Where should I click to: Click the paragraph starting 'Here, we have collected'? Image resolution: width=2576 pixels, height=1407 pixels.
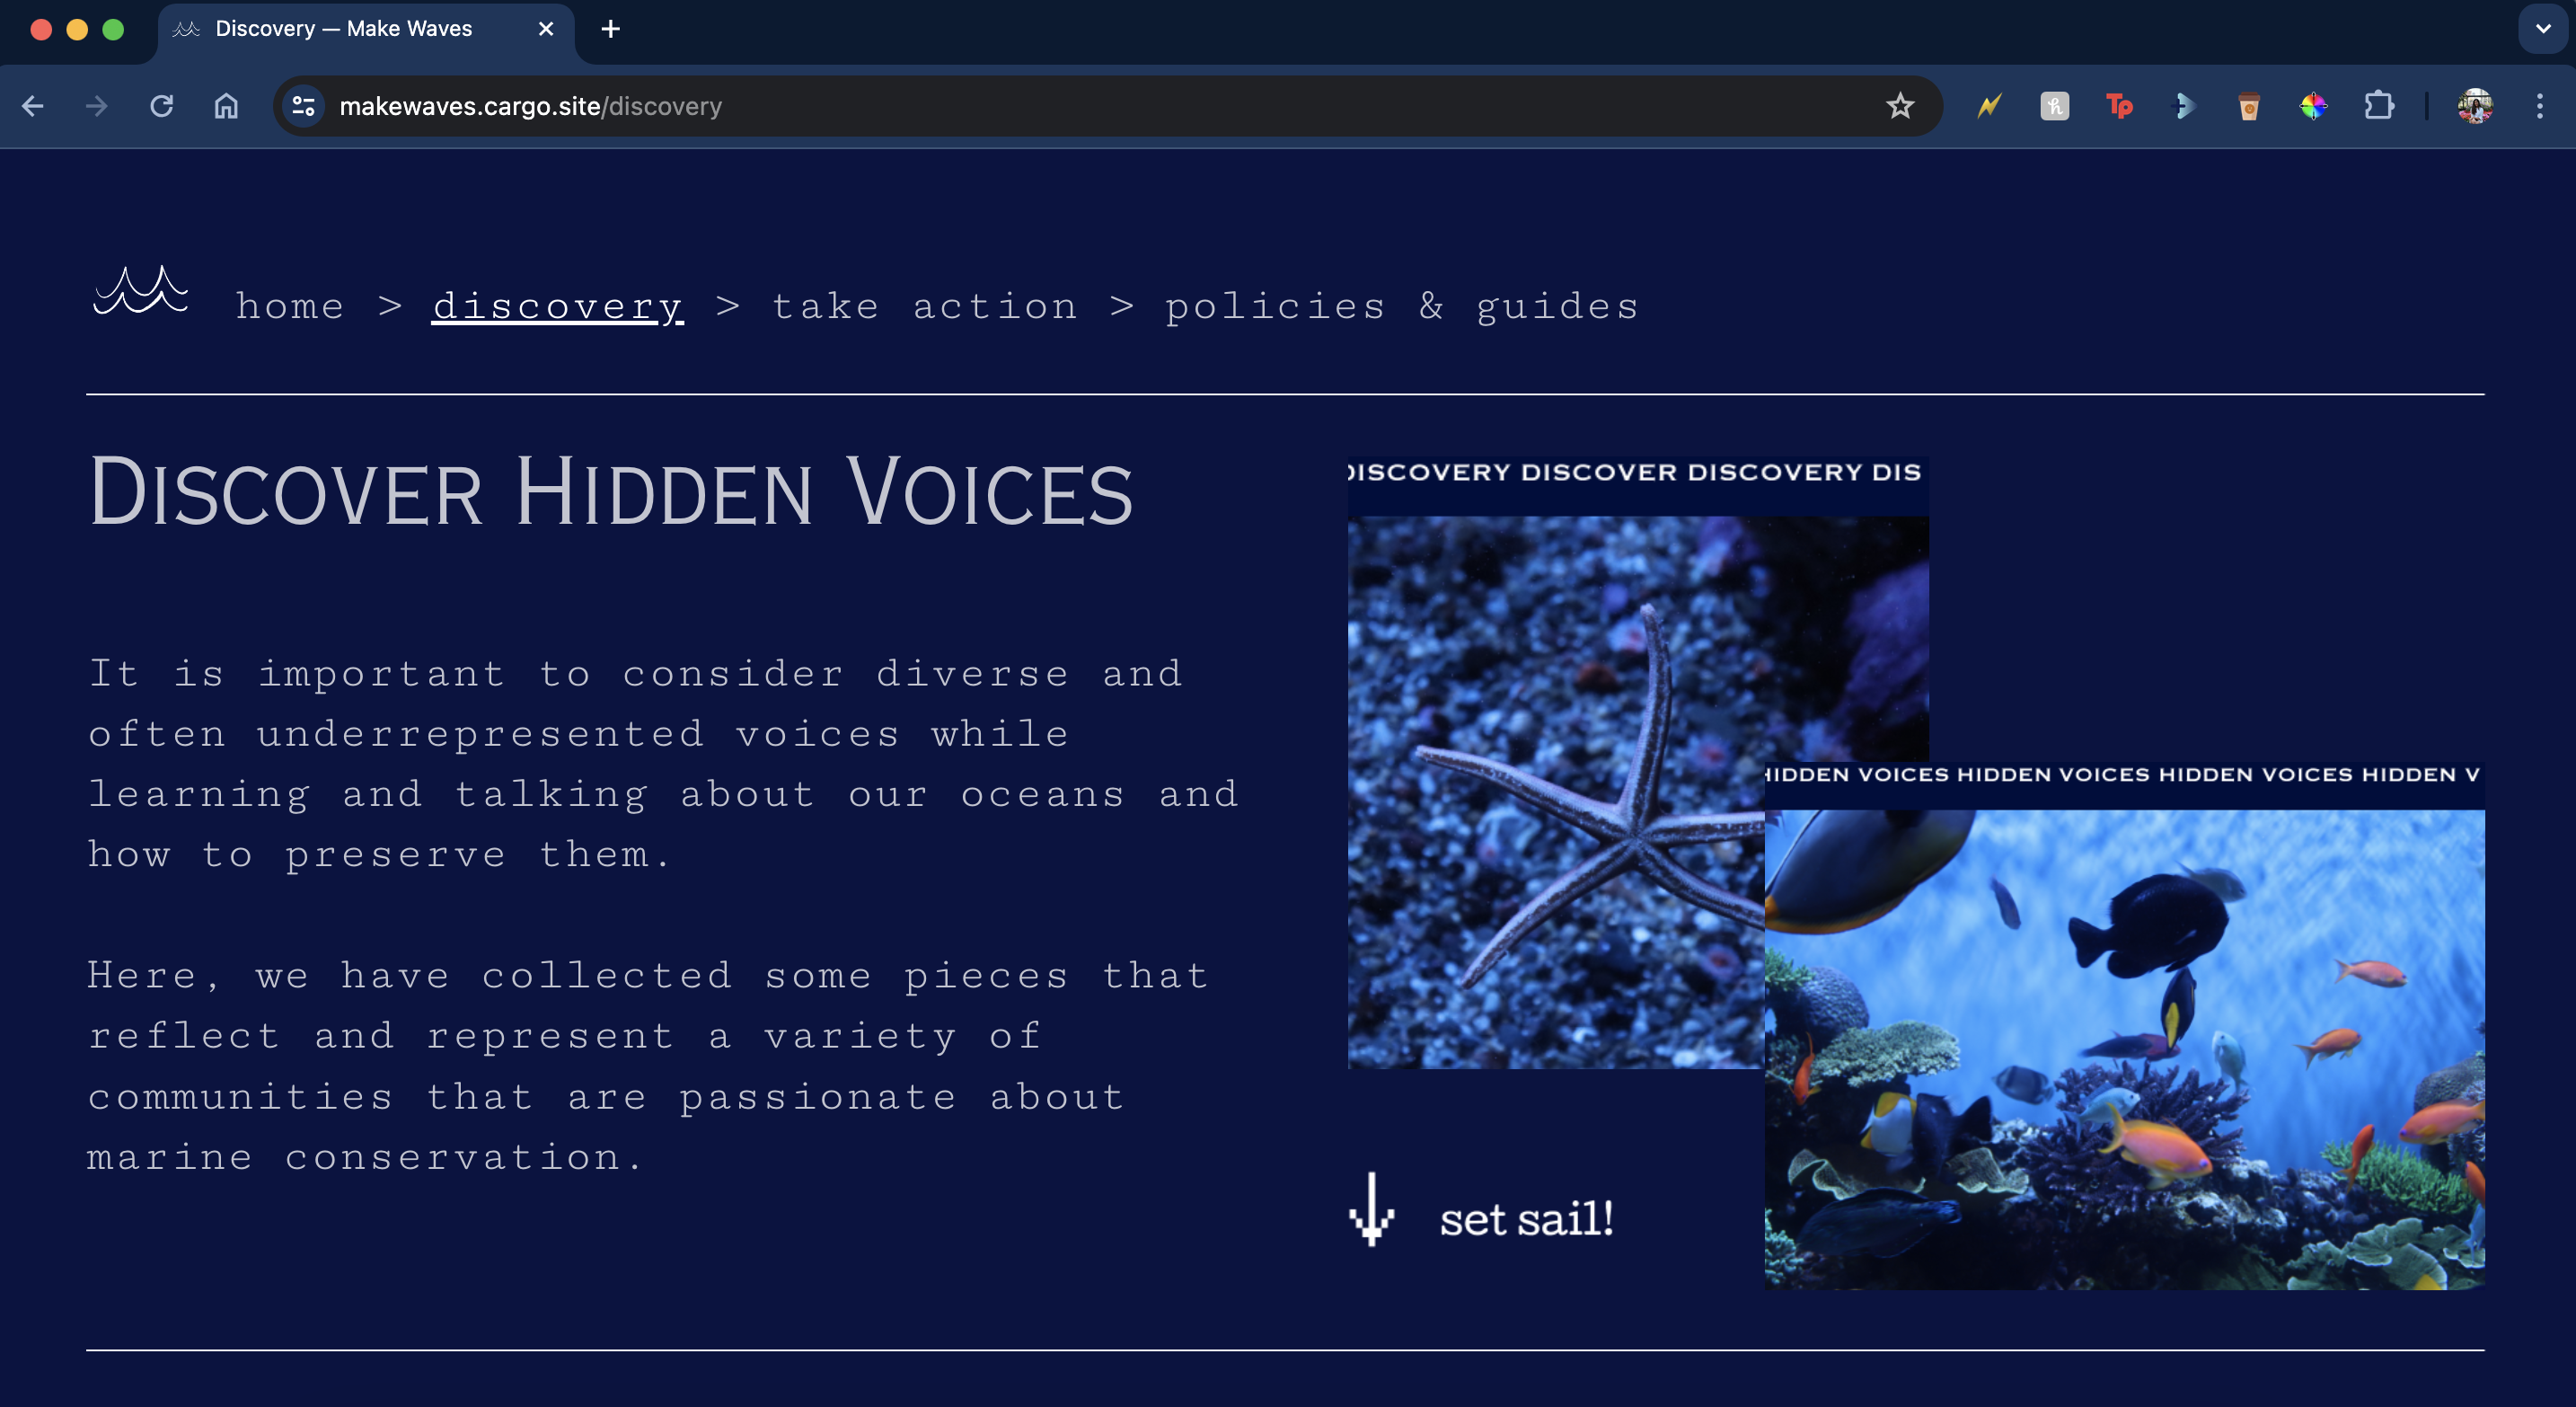point(648,1066)
